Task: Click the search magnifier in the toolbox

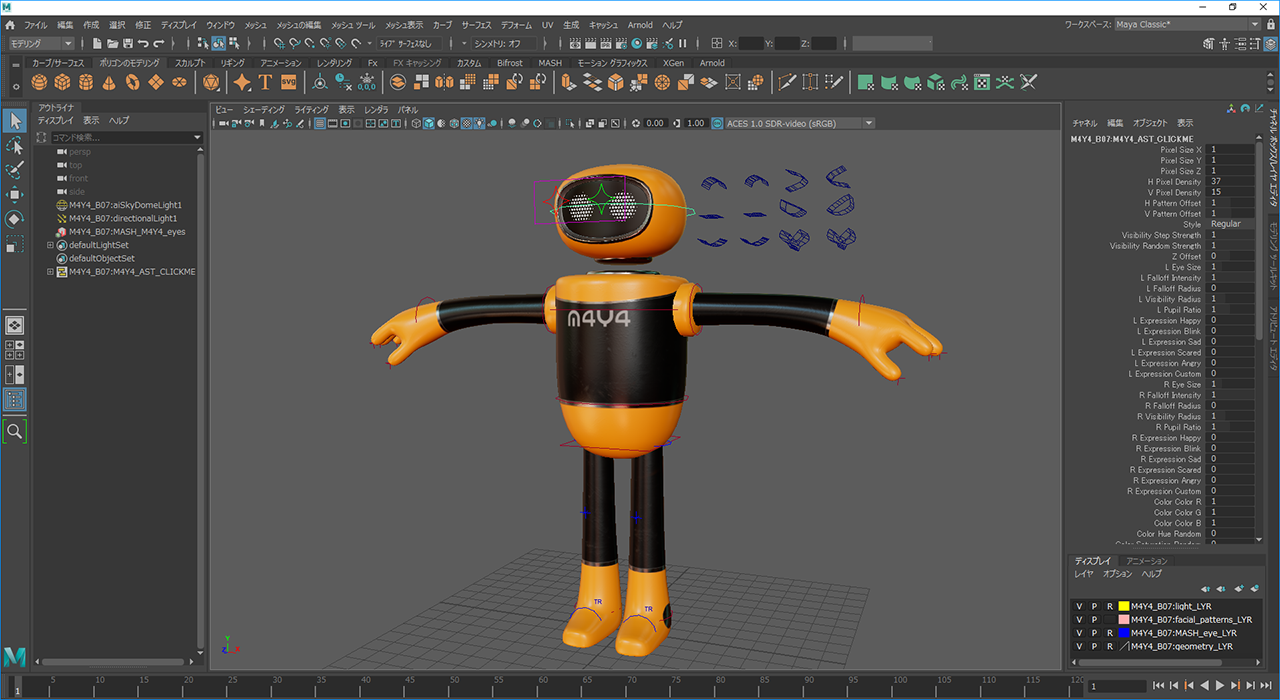Action: coord(15,431)
